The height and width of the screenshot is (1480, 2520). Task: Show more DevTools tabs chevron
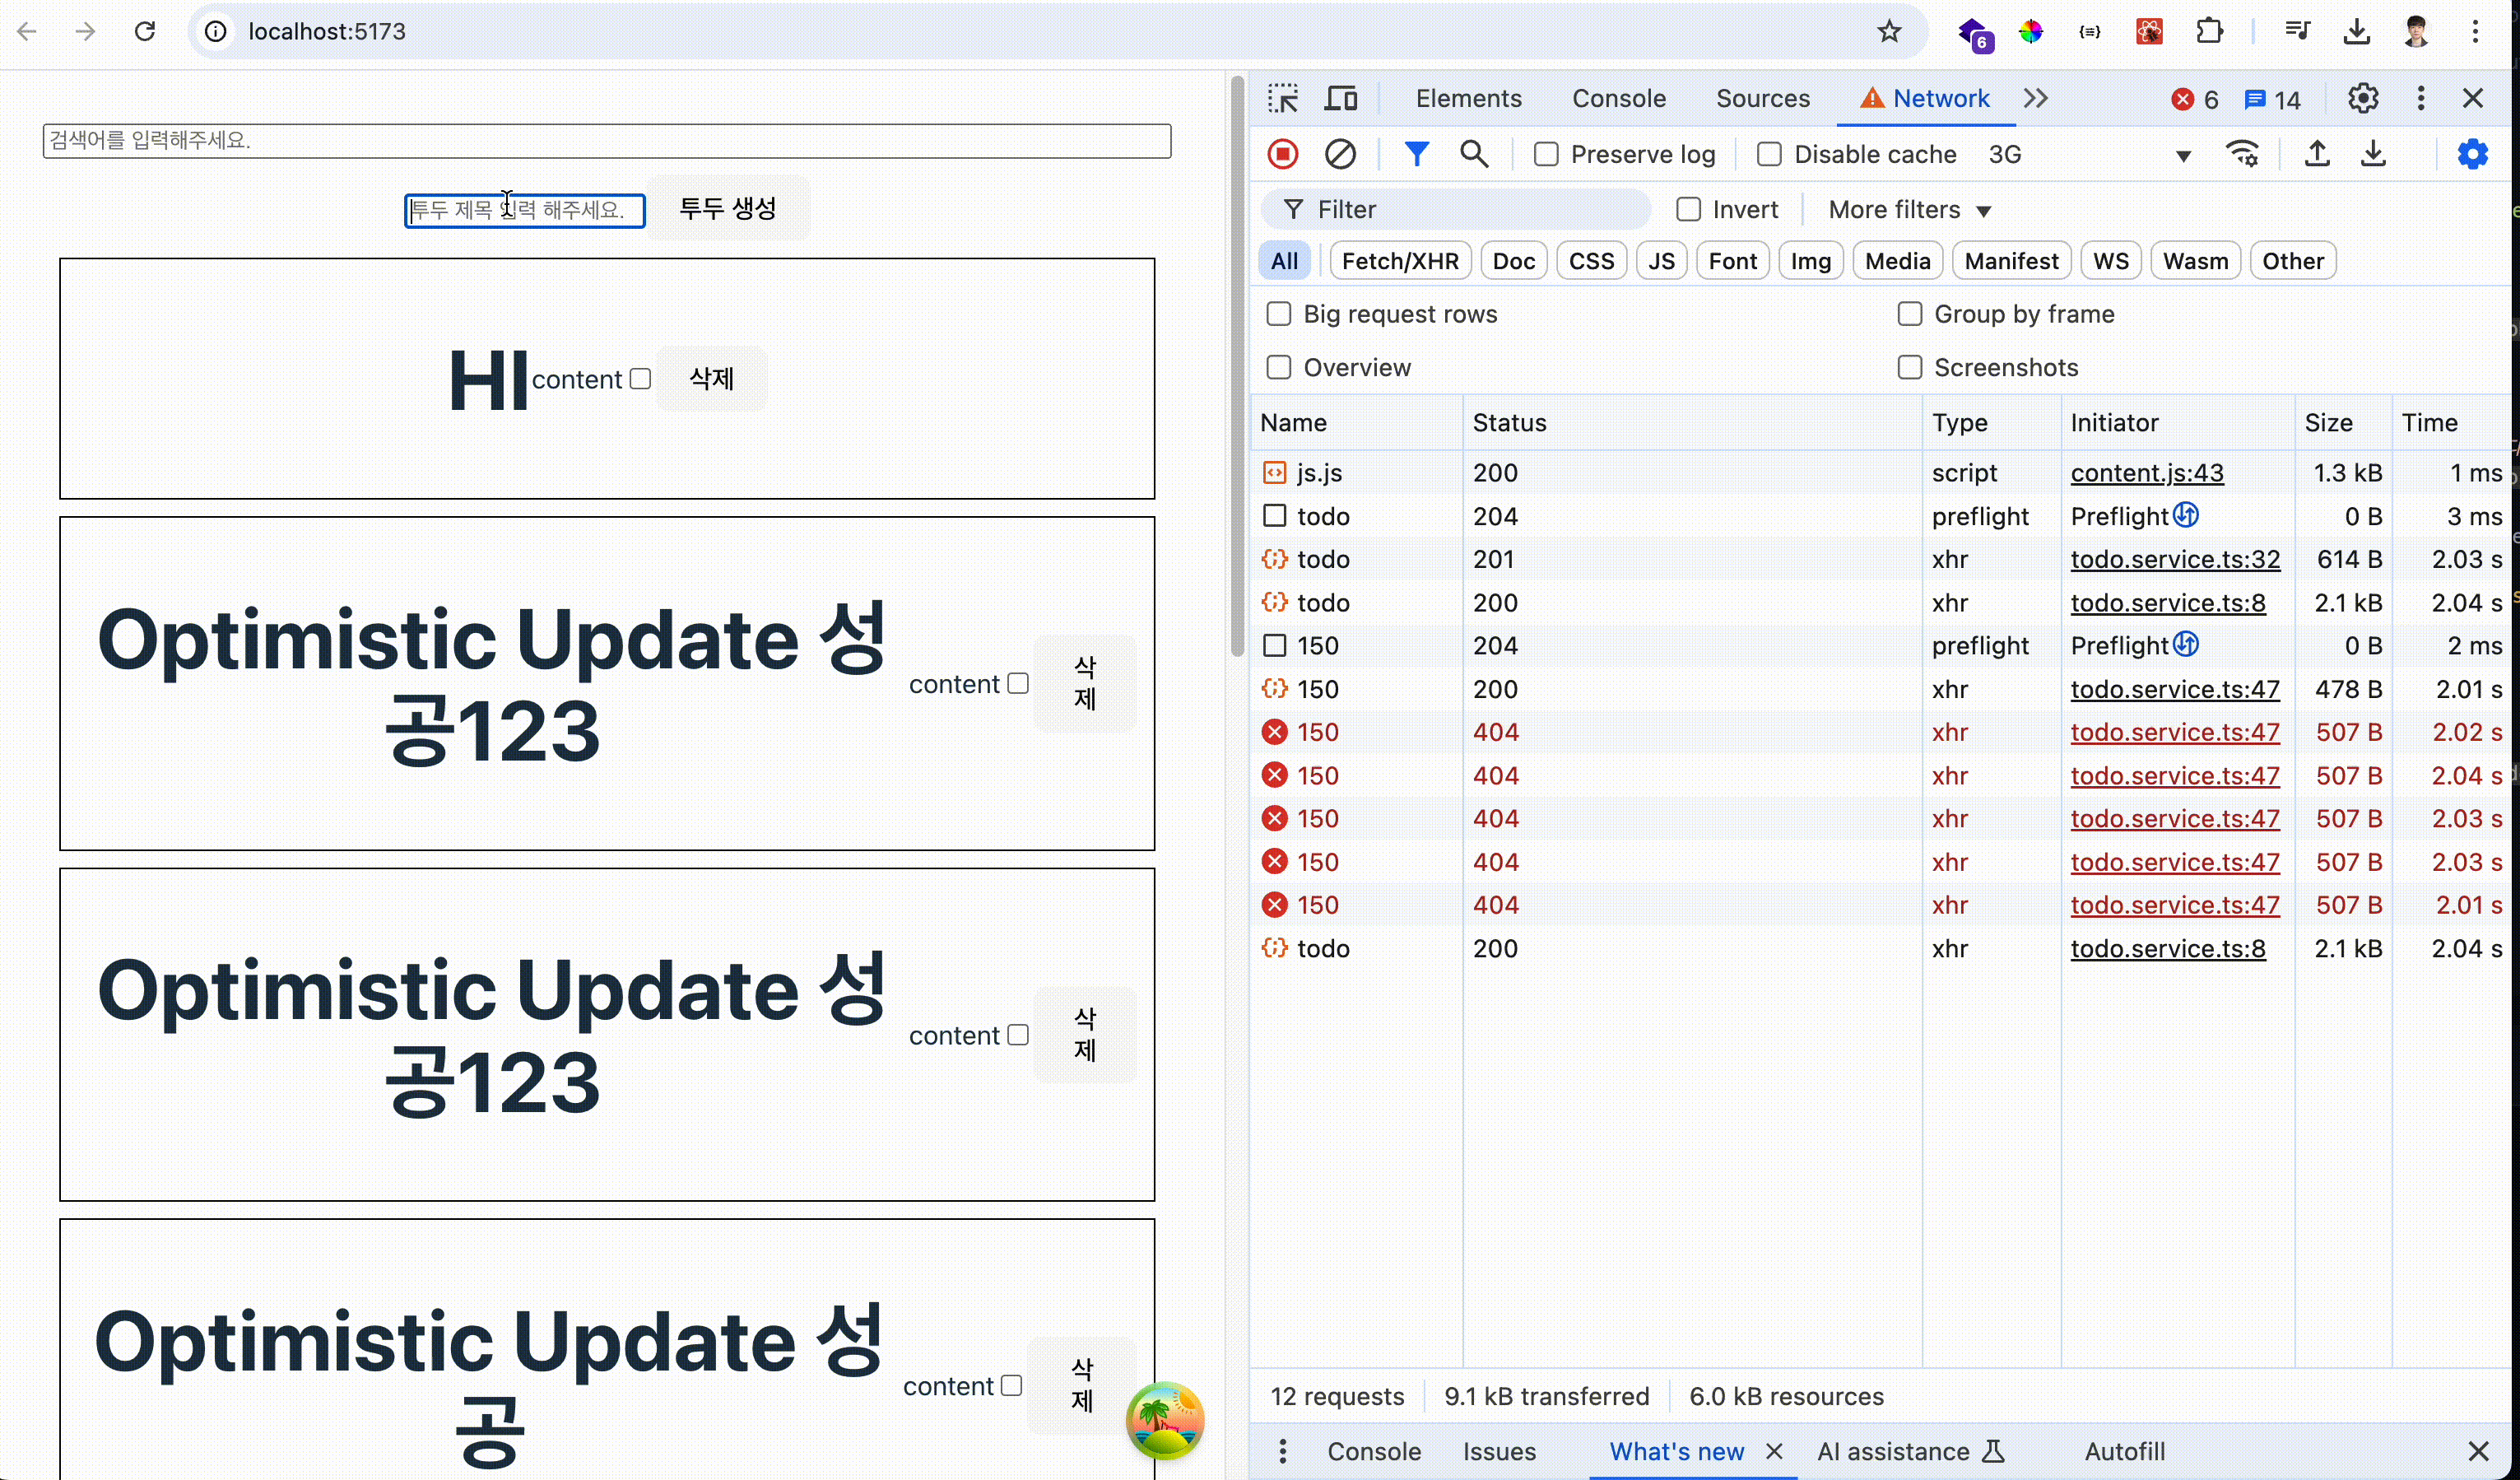click(2035, 98)
